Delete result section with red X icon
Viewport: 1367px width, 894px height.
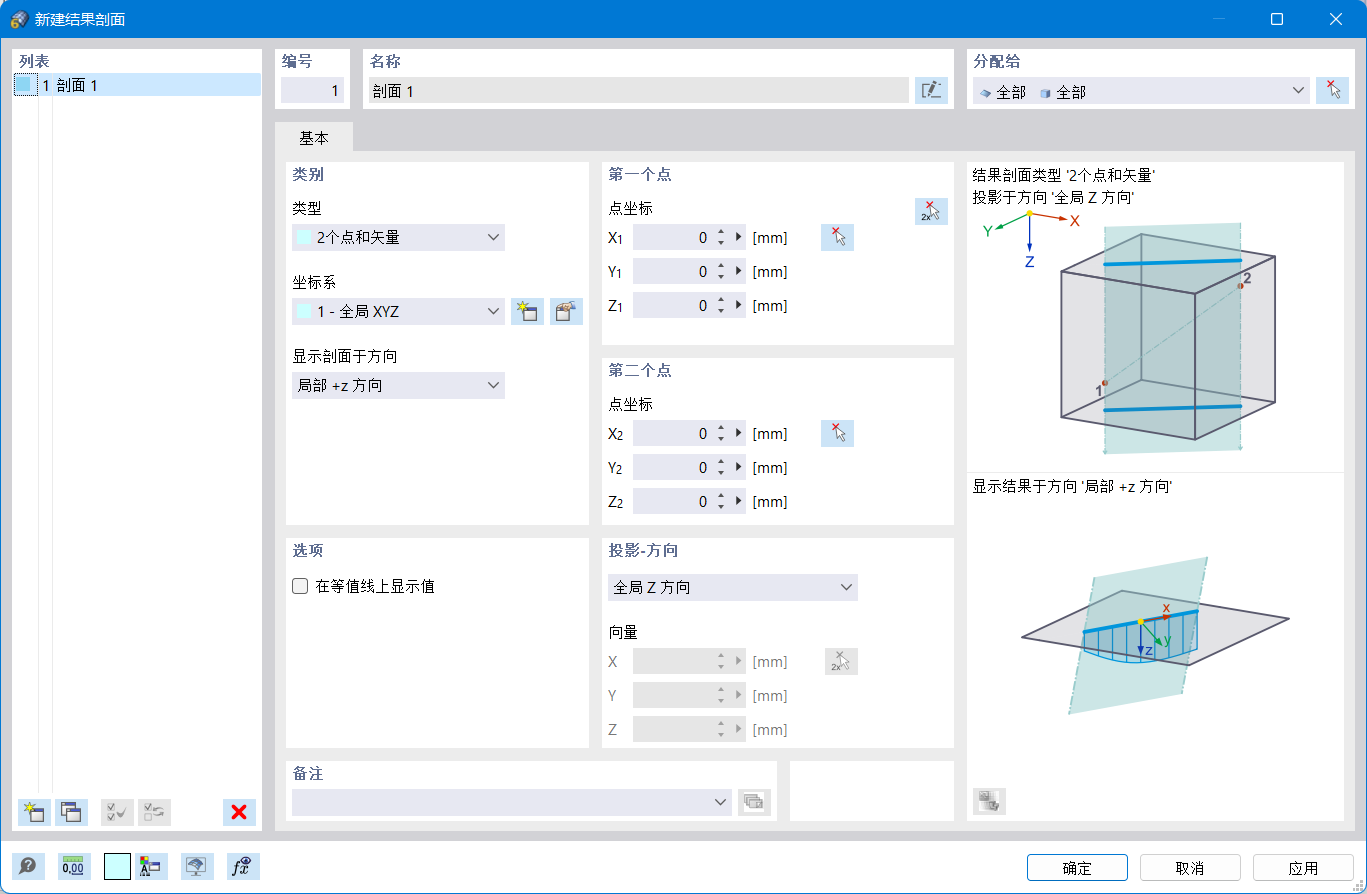click(239, 812)
